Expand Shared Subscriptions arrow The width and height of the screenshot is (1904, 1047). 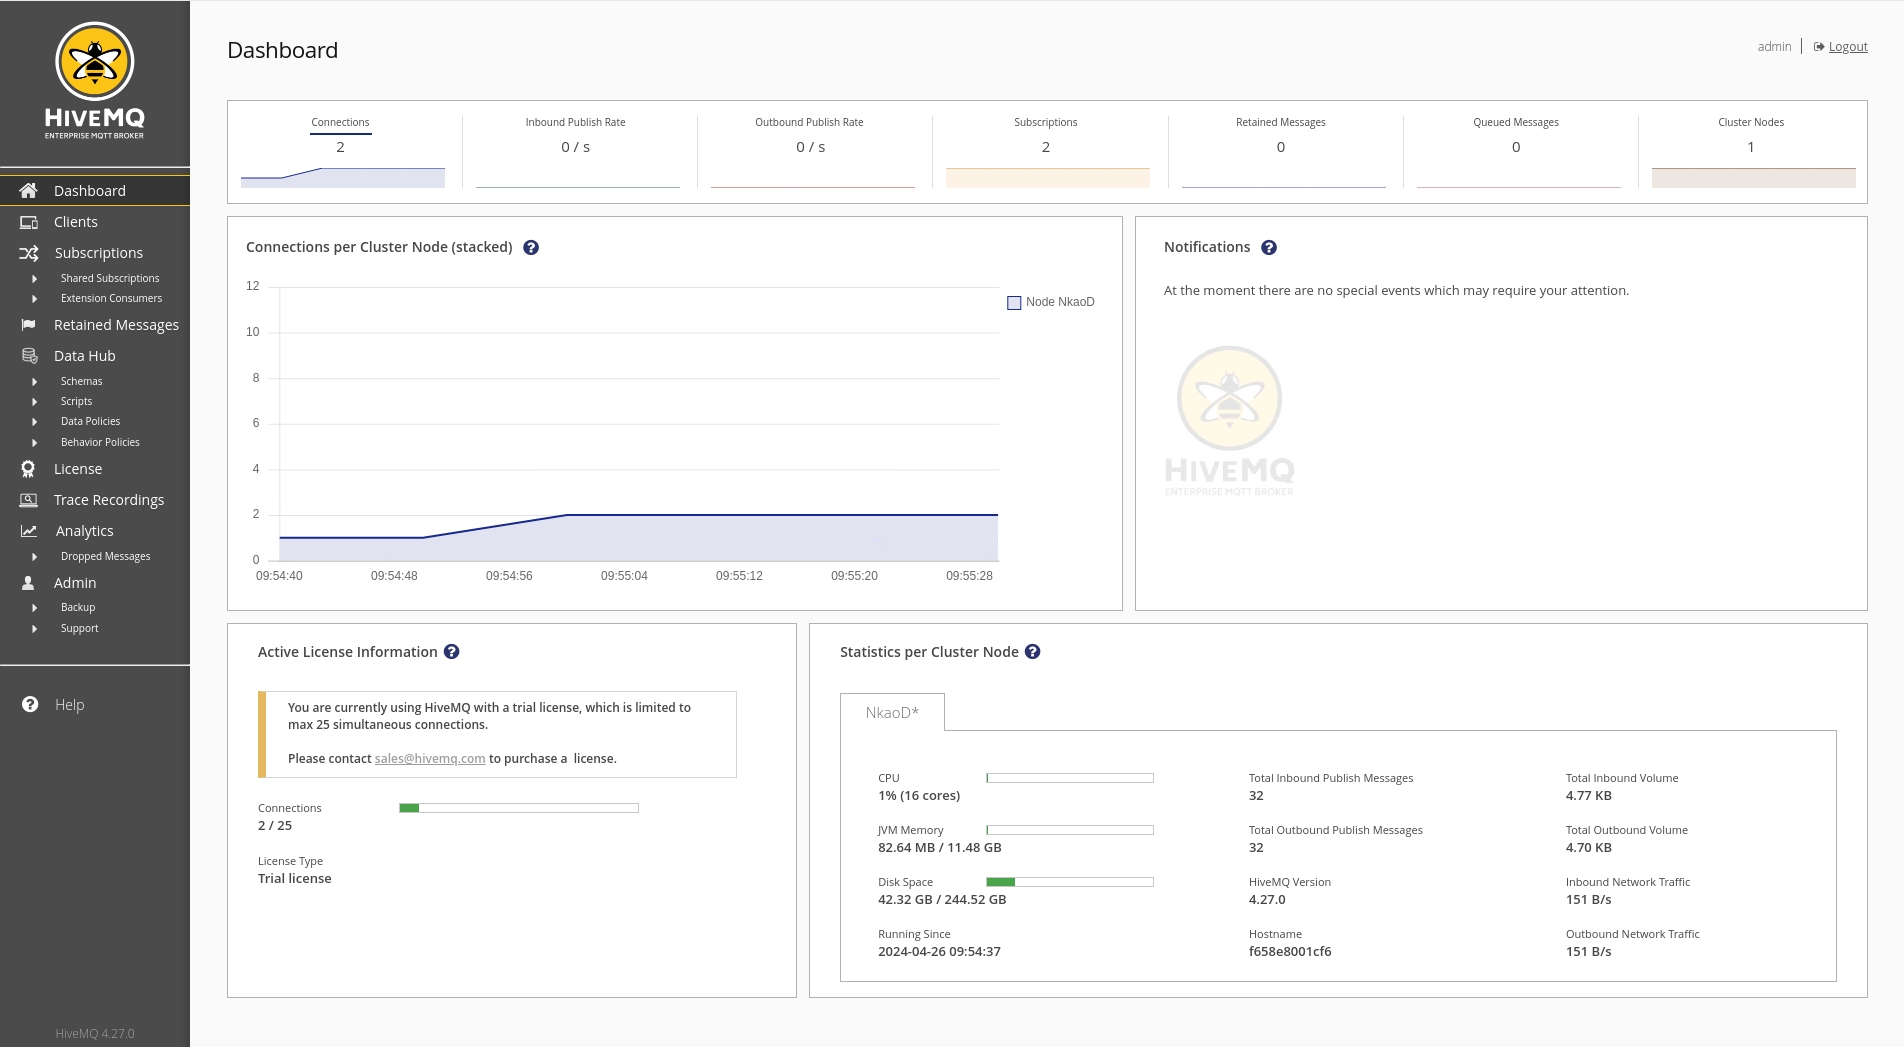[35, 279]
